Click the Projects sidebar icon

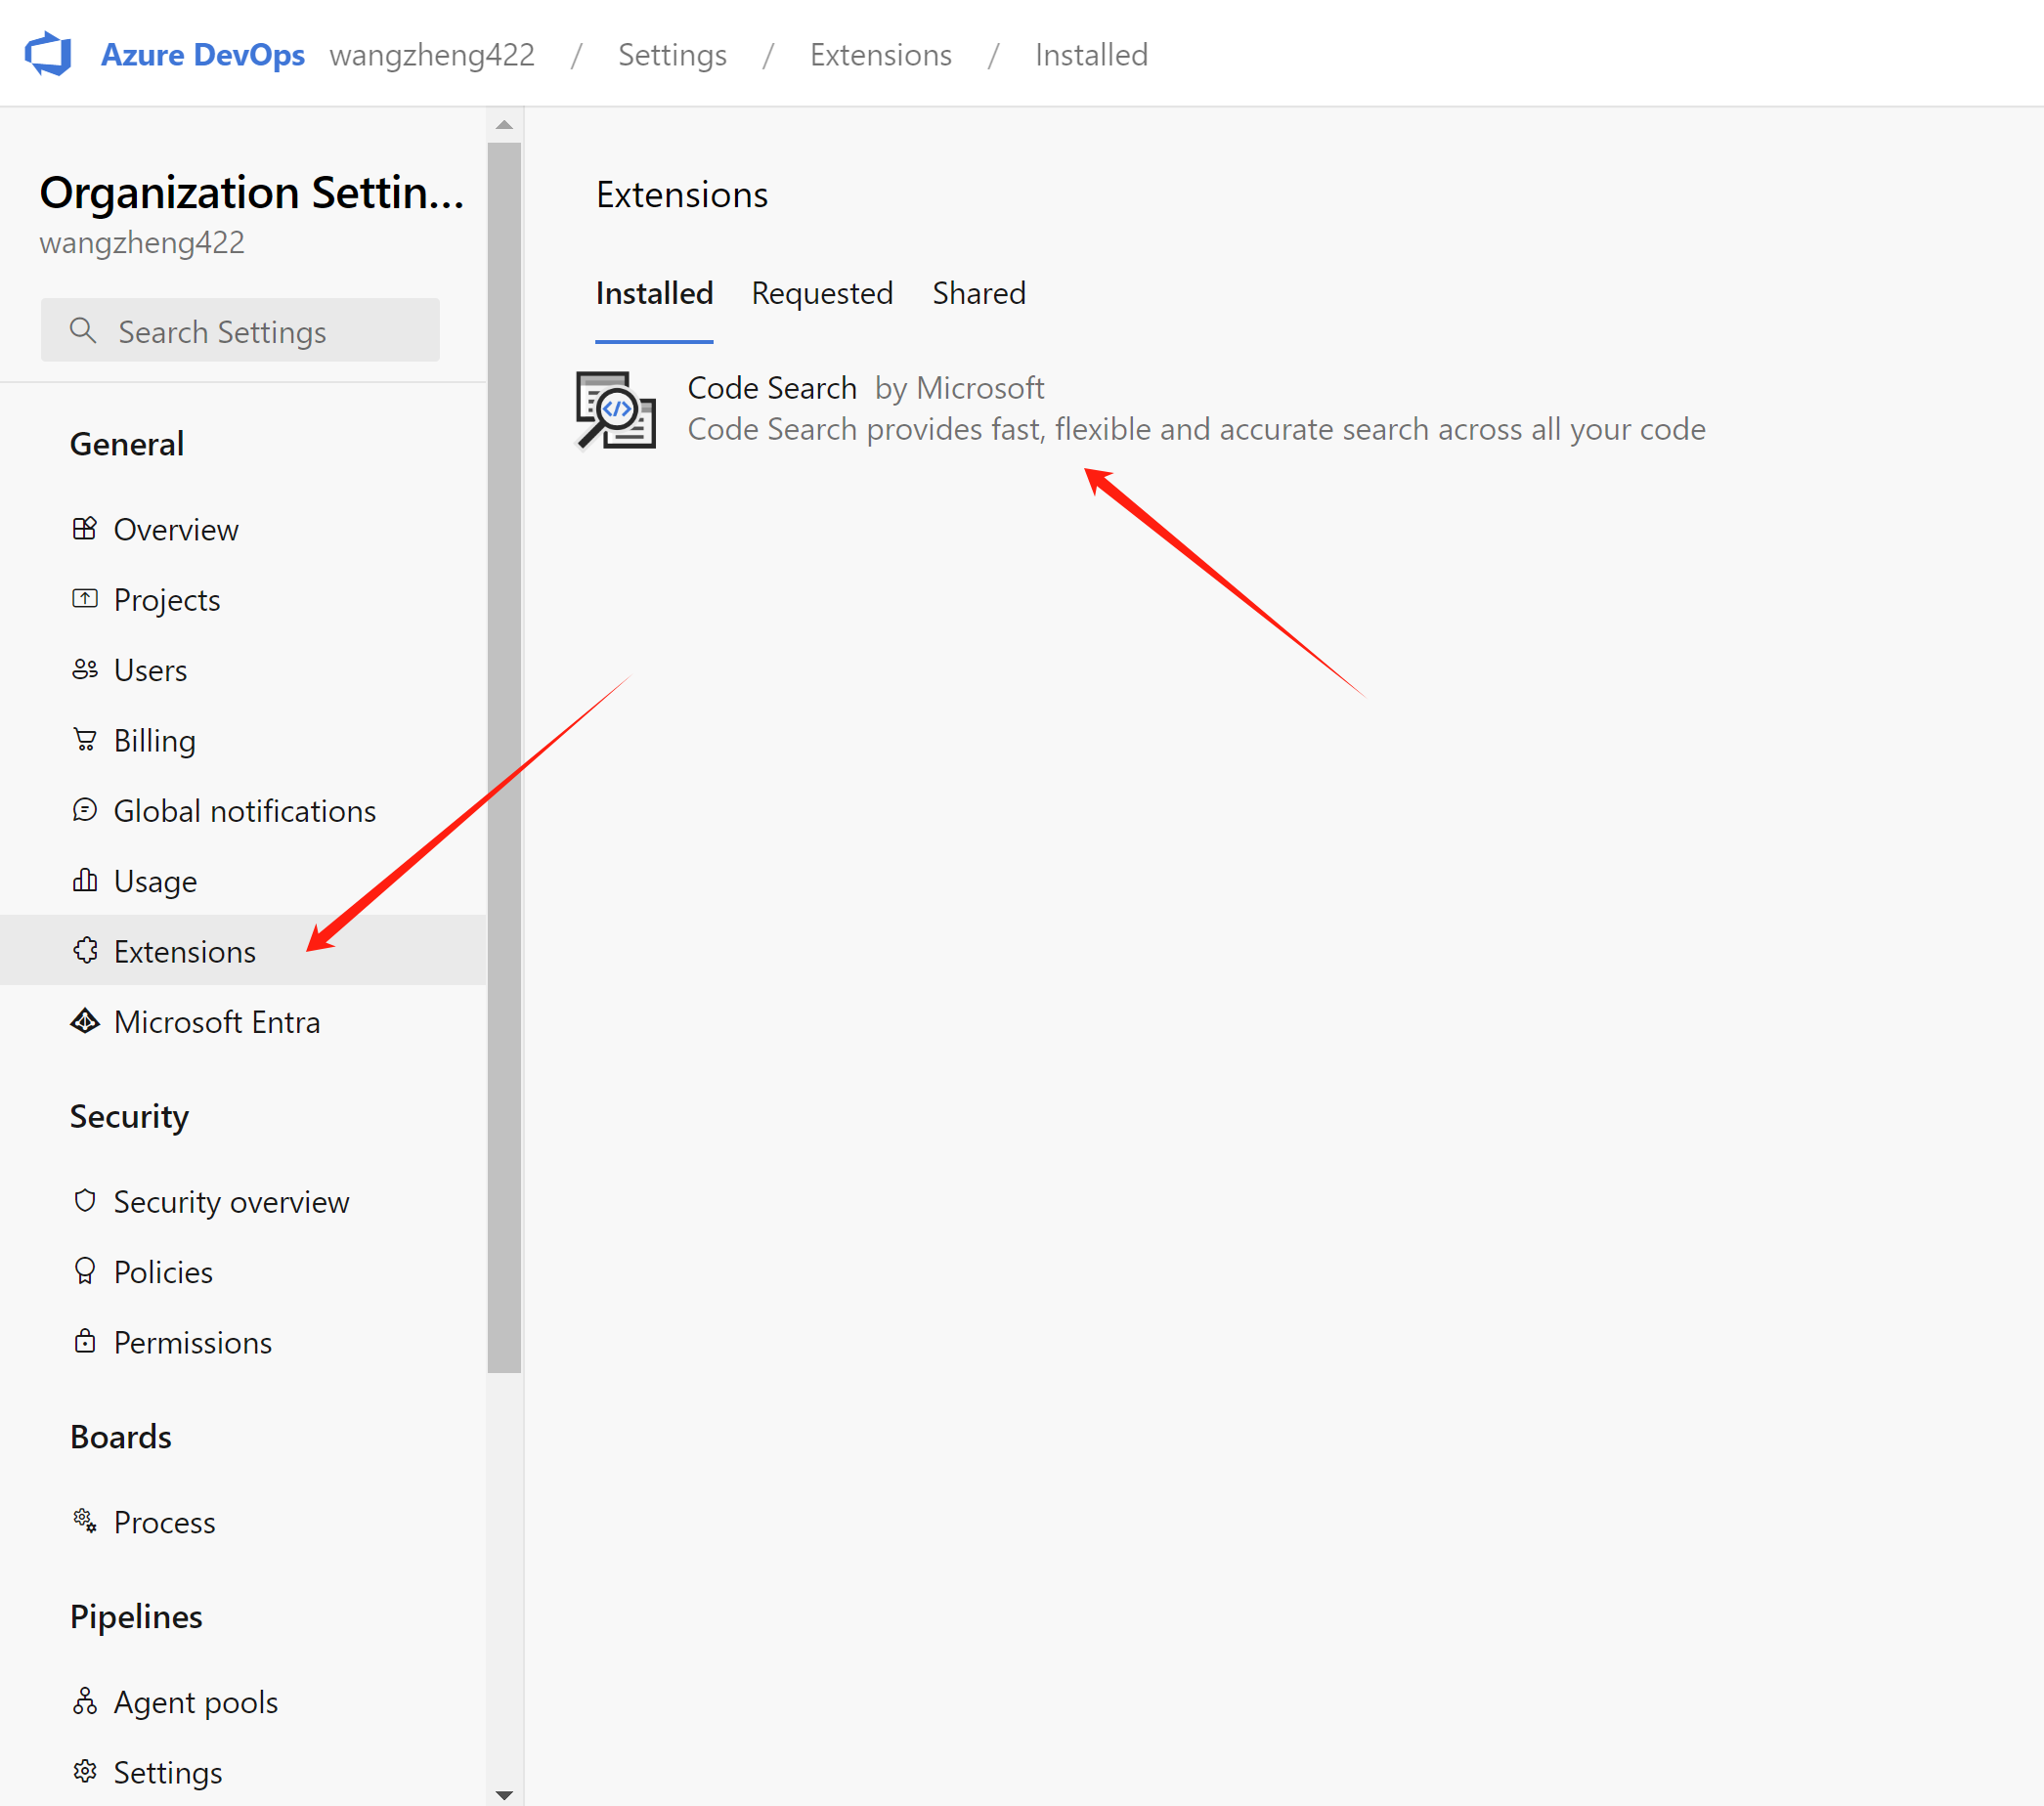(x=85, y=599)
